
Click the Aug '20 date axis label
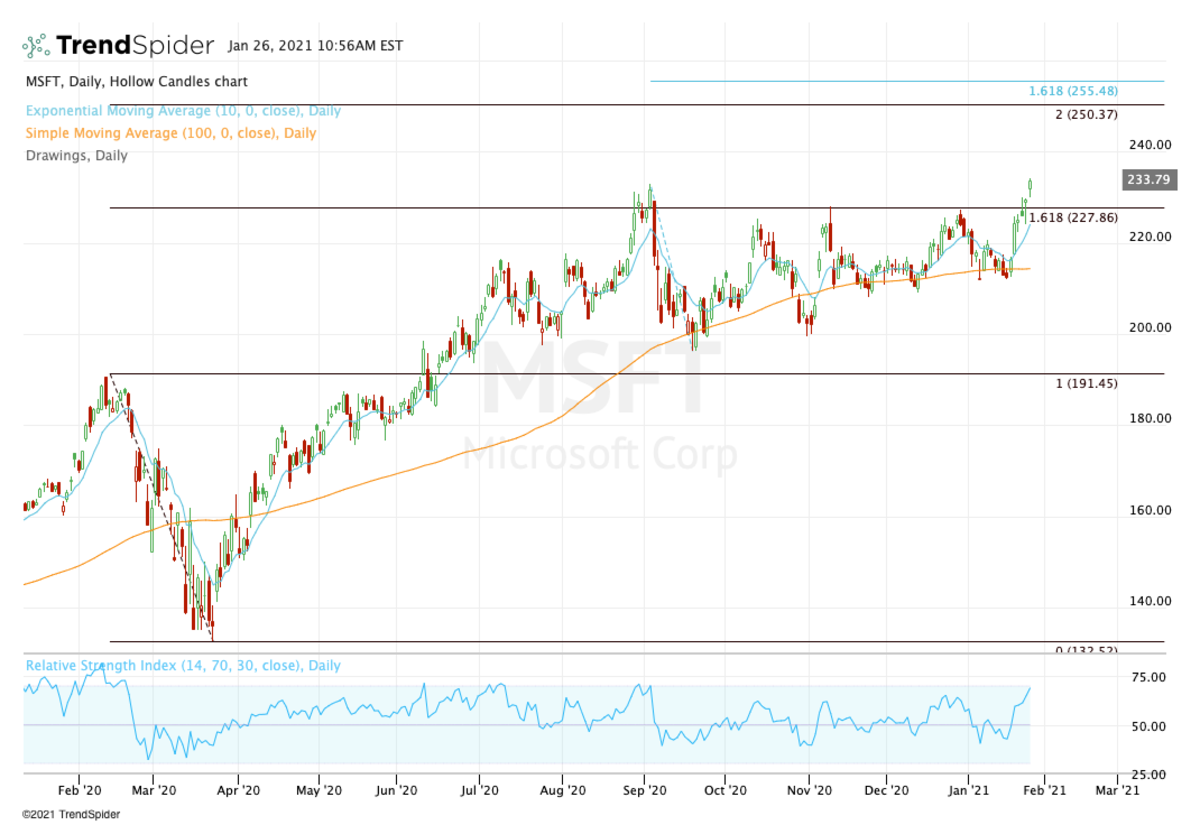(x=563, y=790)
